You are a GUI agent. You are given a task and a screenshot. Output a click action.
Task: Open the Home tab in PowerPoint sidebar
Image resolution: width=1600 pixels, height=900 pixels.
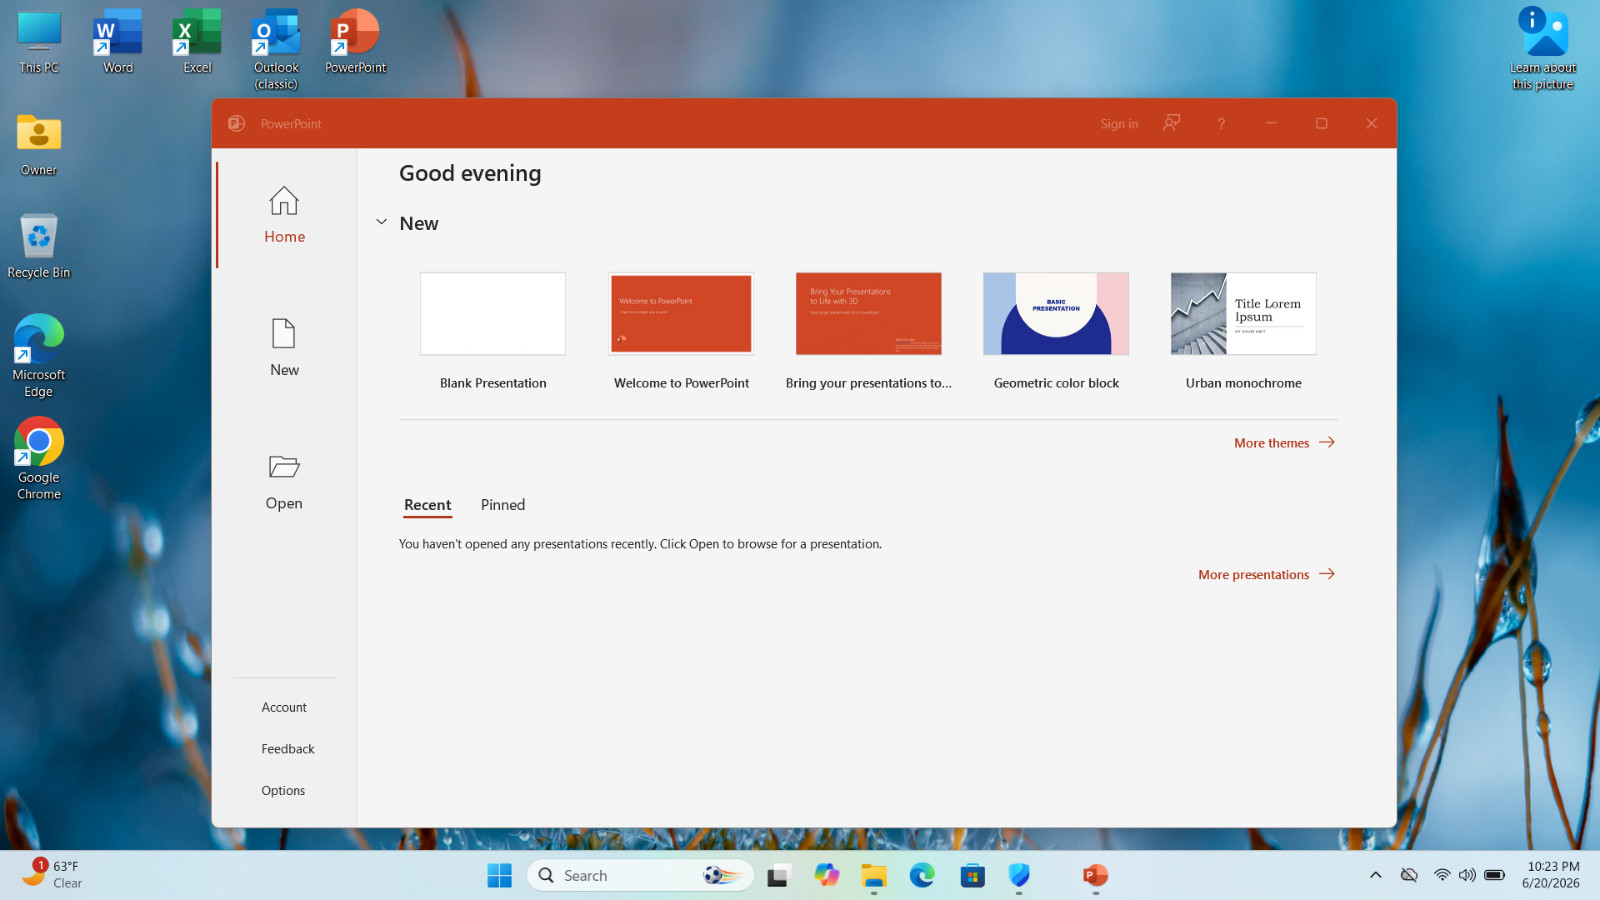point(284,215)
